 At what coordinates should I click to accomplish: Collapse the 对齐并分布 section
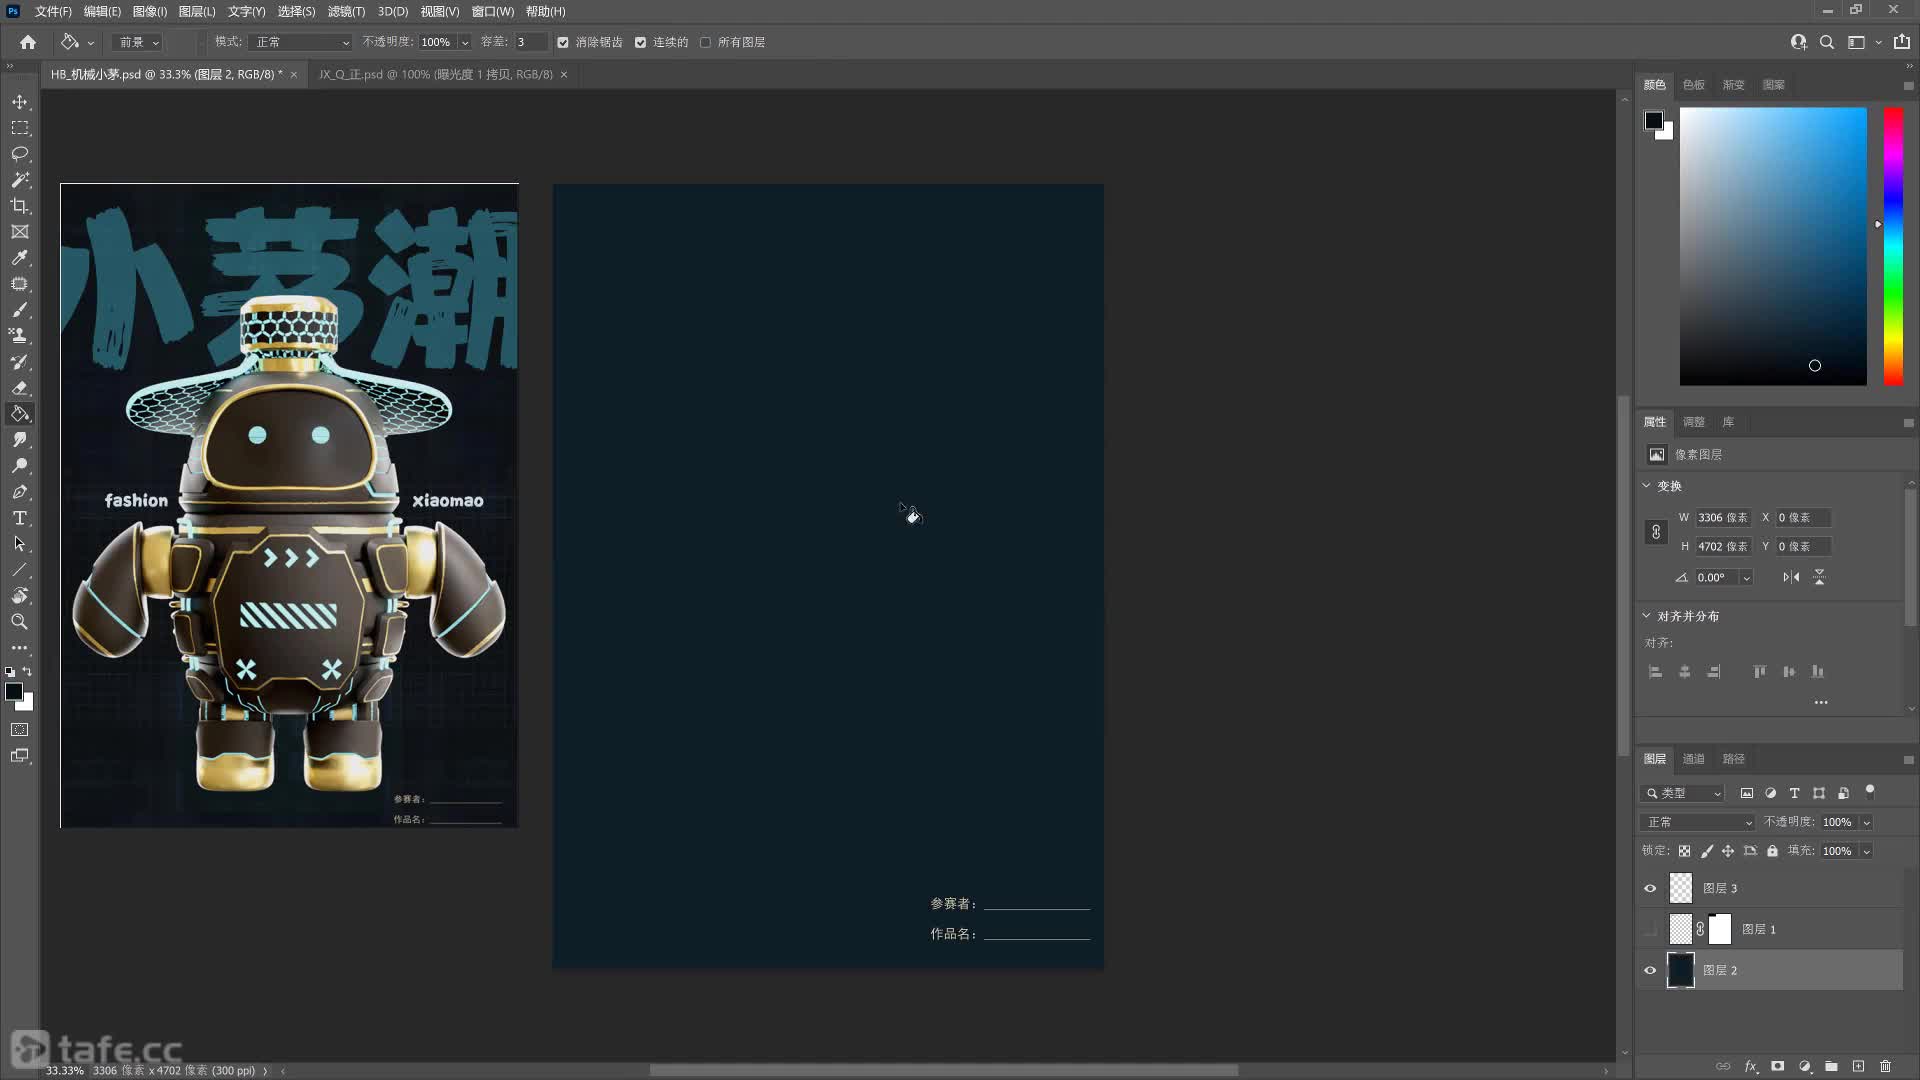click(1647, 615)
